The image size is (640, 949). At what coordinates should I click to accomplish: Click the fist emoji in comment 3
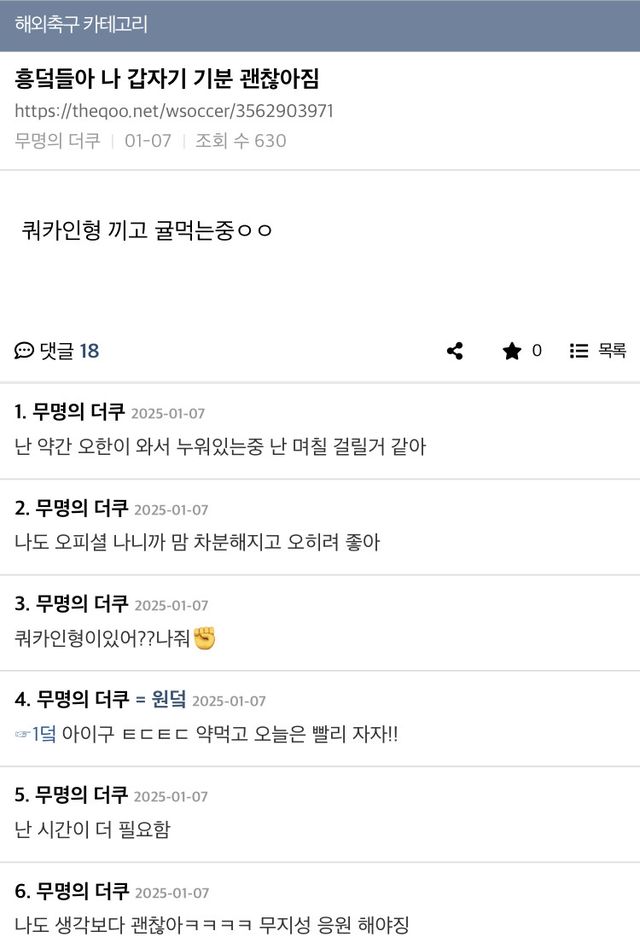205,638
